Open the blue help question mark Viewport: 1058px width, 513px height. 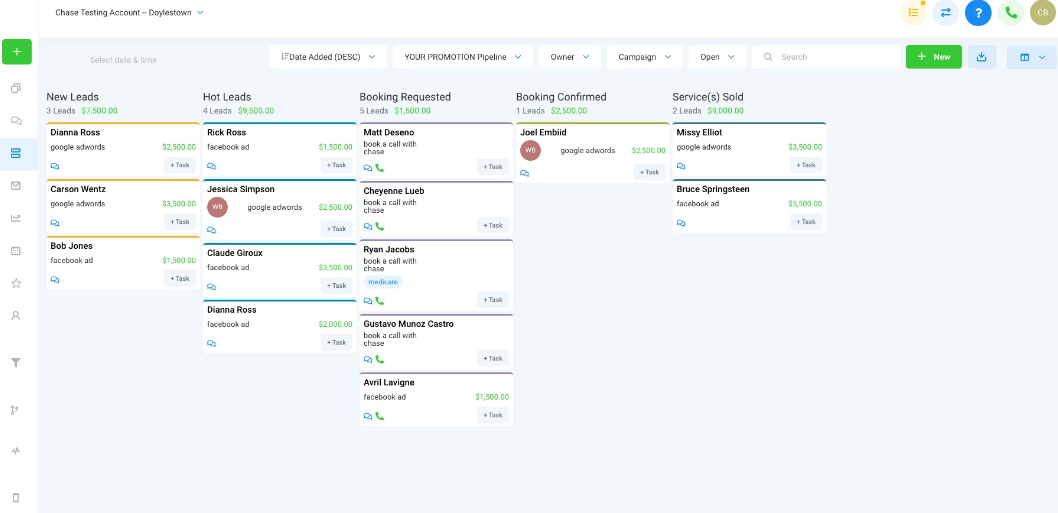click(x=978, y=13)
